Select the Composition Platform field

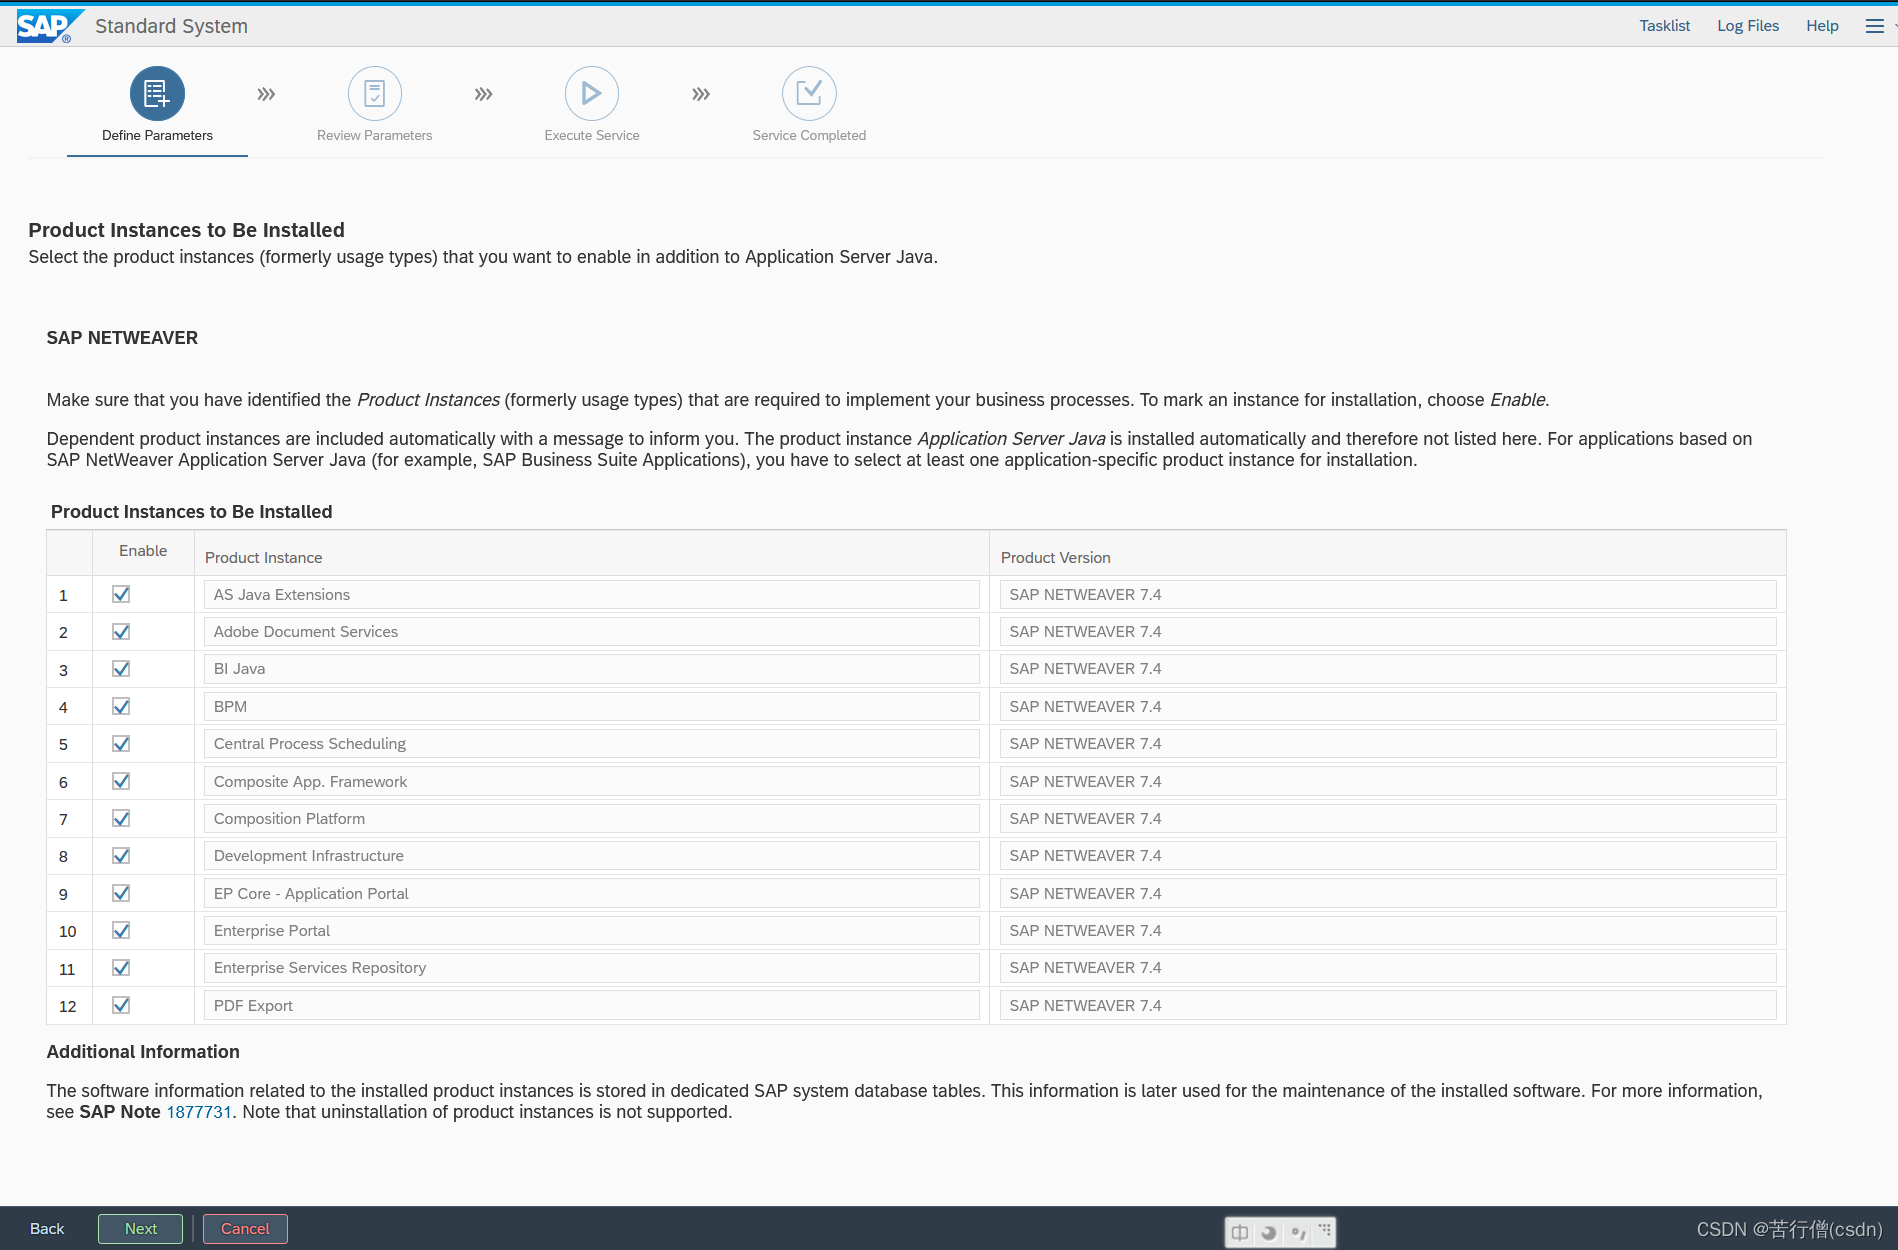592,818
